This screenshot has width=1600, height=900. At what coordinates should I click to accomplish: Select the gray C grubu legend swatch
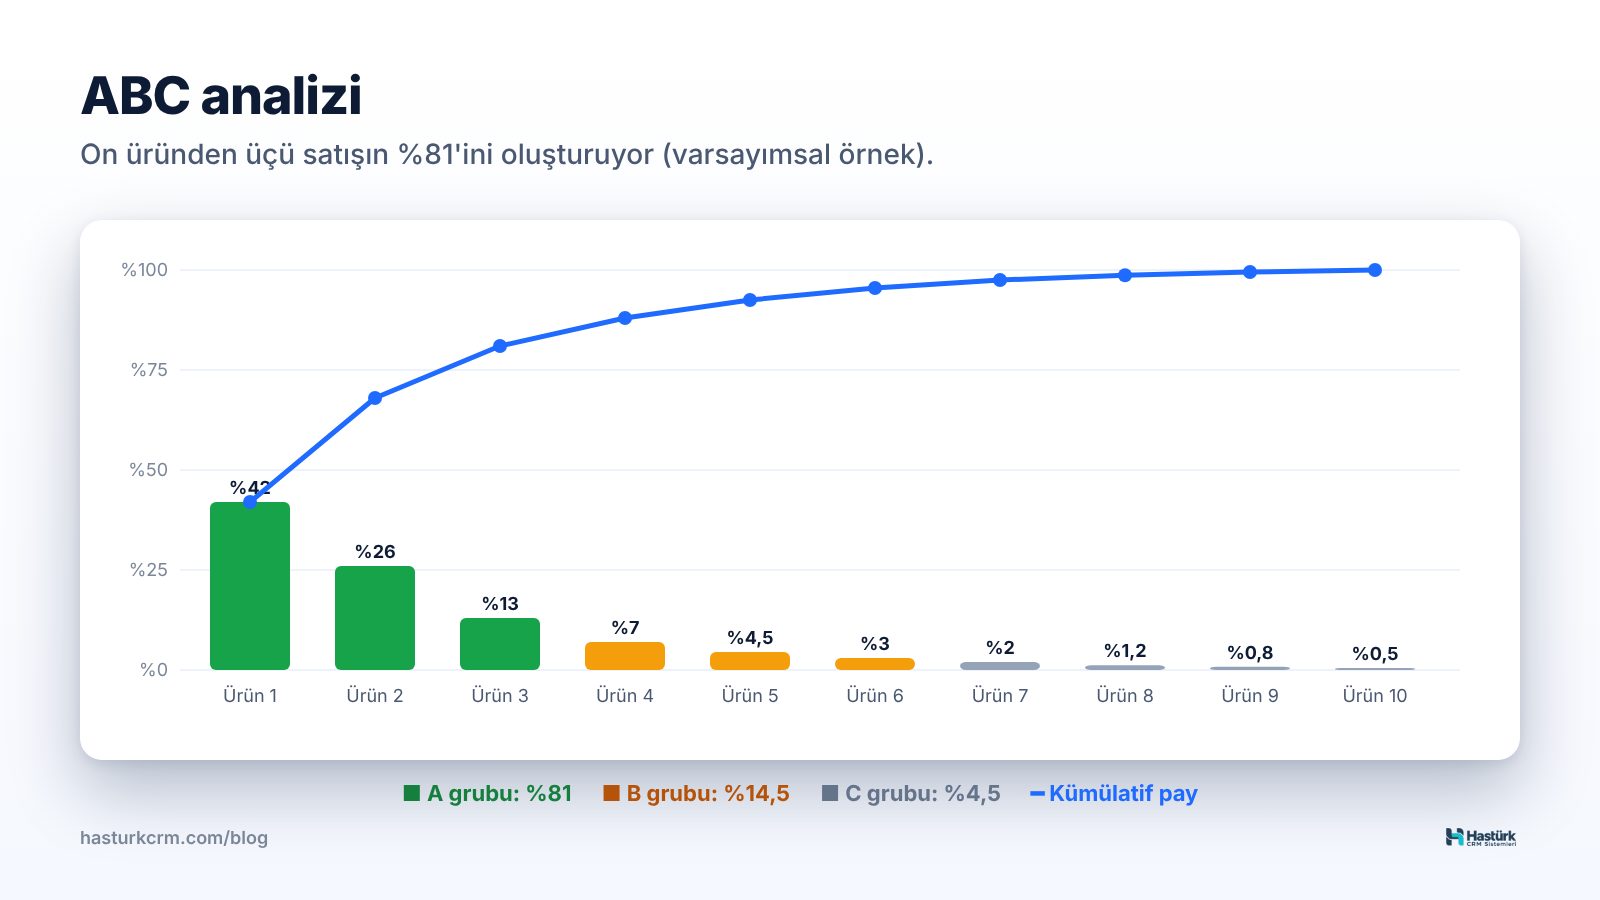point(829,793)
